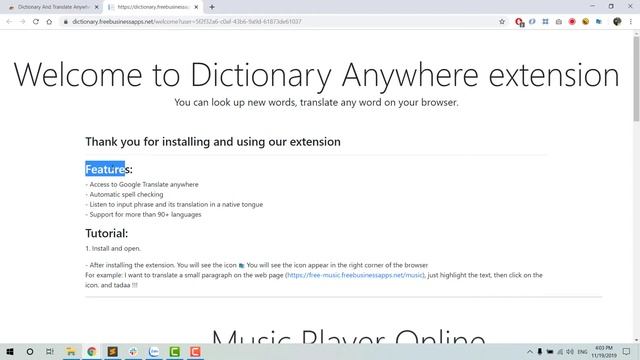The image size is (640, 360).
Task: Click the blue four-squares extension icon
Action: (x=545, y=21)
